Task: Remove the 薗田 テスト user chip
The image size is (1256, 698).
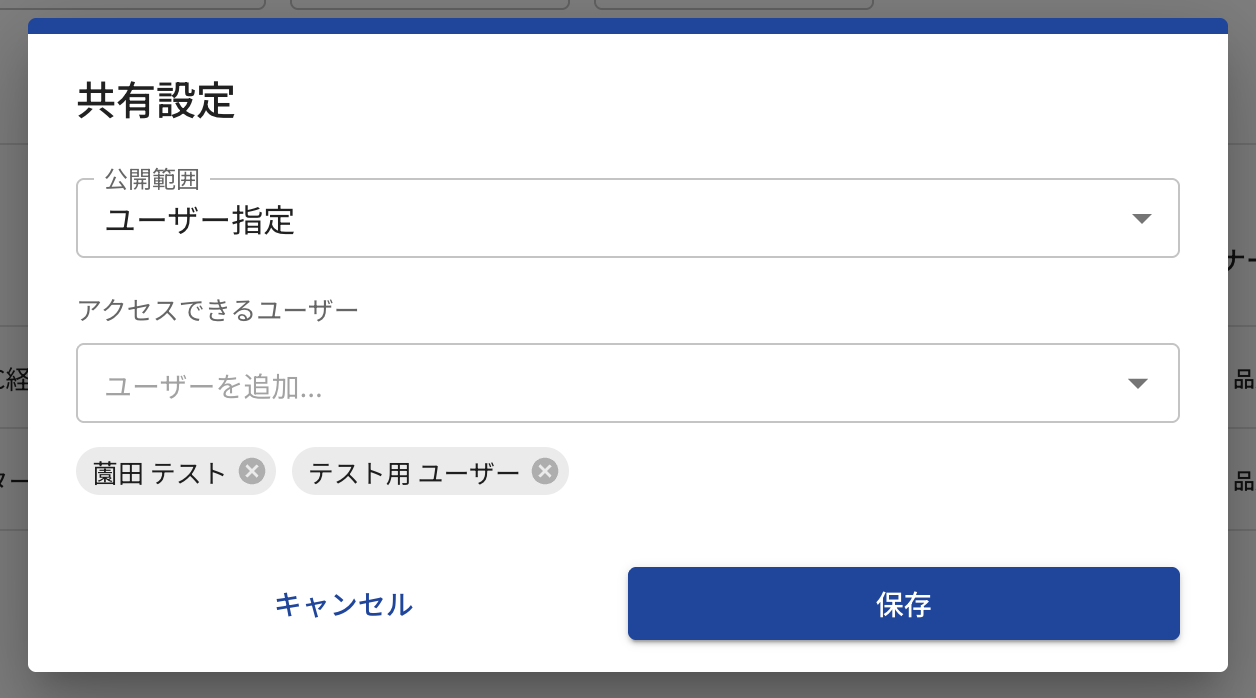Action: click(251, 471)
